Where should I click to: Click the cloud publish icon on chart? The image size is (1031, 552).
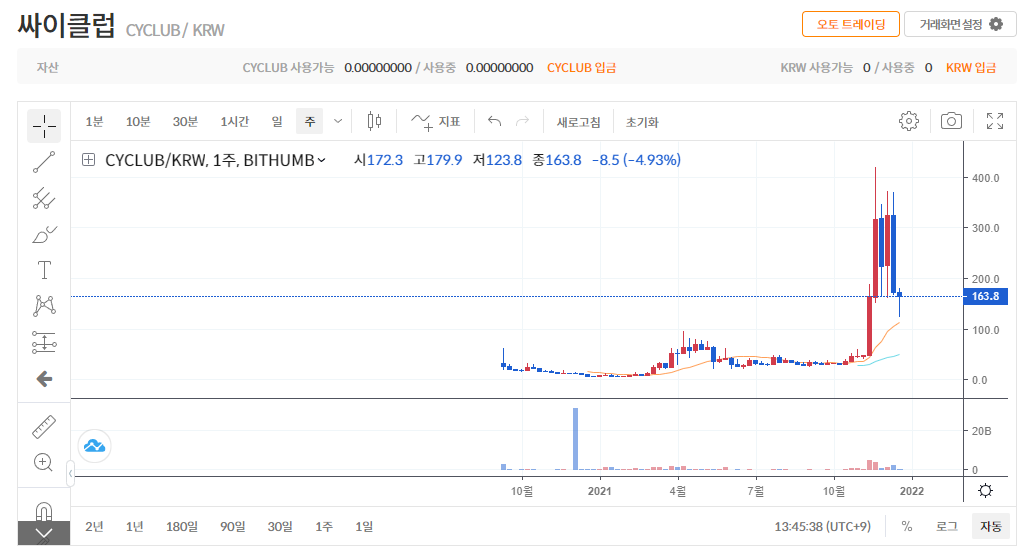point(94,446)
